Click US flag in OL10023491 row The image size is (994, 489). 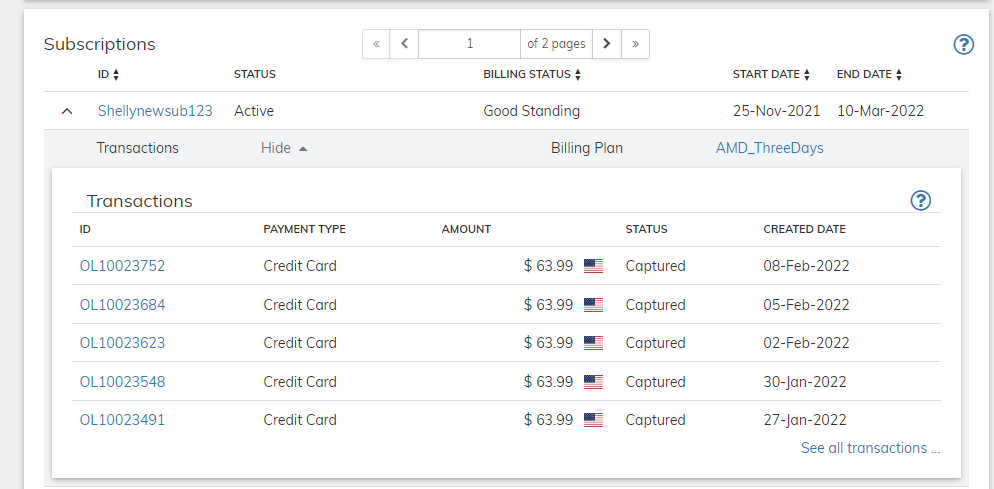click(x=593, y=420)
